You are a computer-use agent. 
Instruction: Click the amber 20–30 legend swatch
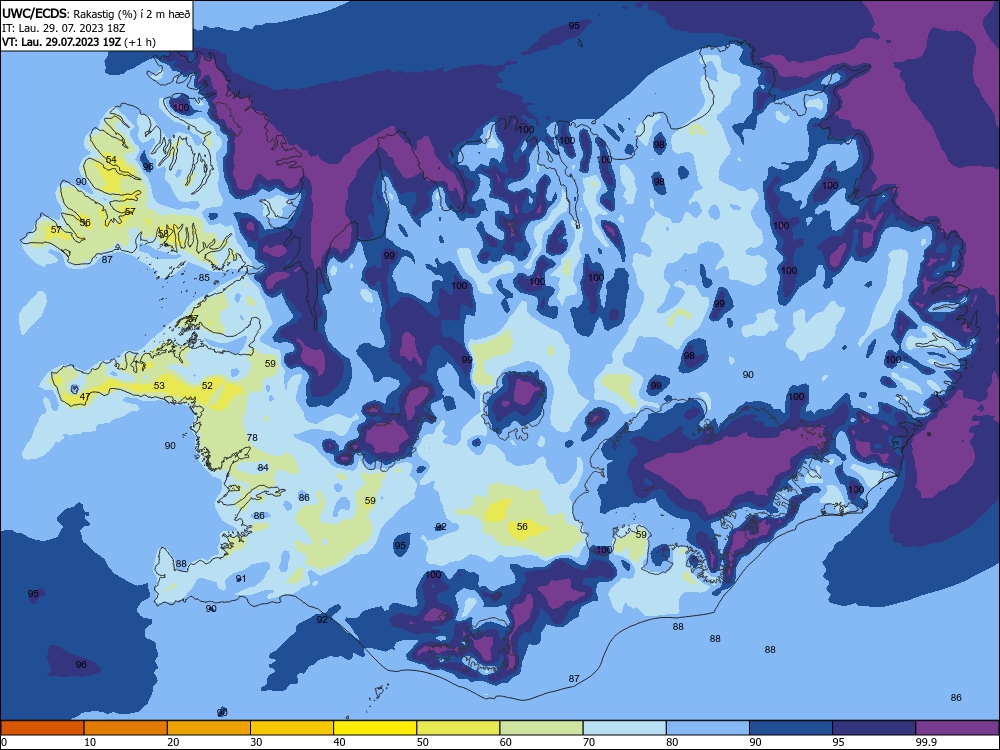(x=209, y=728)
